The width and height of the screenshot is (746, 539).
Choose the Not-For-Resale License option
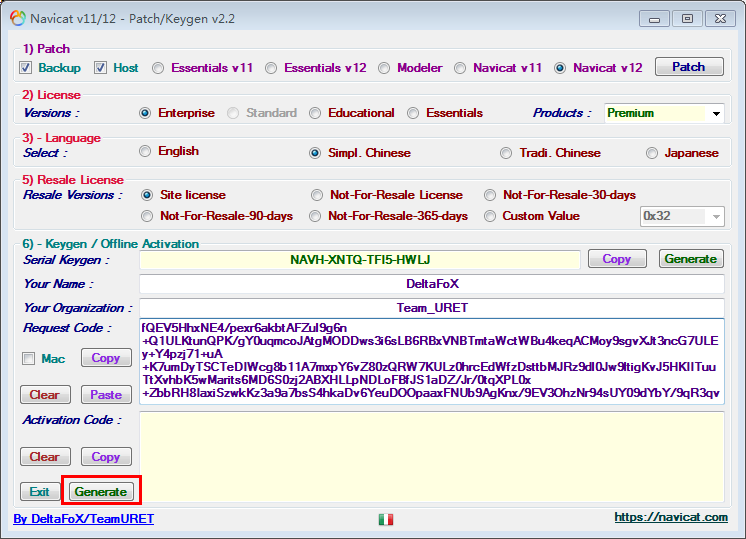point(317,195)
